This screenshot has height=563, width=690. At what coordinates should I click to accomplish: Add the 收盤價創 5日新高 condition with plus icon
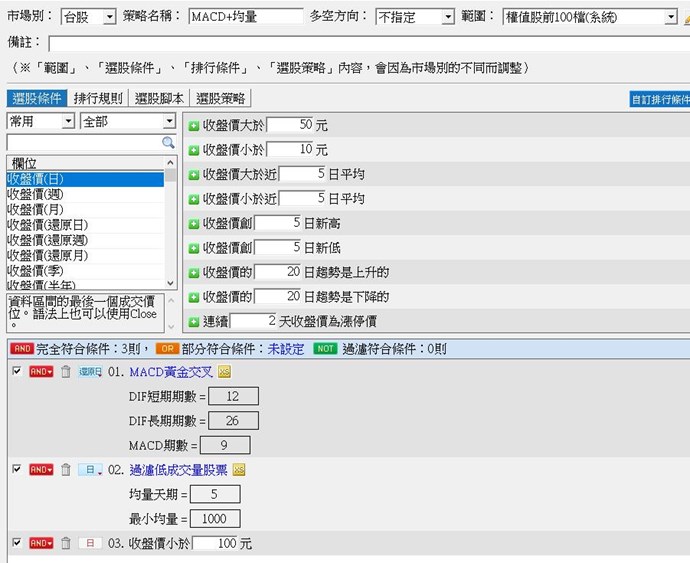(x=194, y=223)
